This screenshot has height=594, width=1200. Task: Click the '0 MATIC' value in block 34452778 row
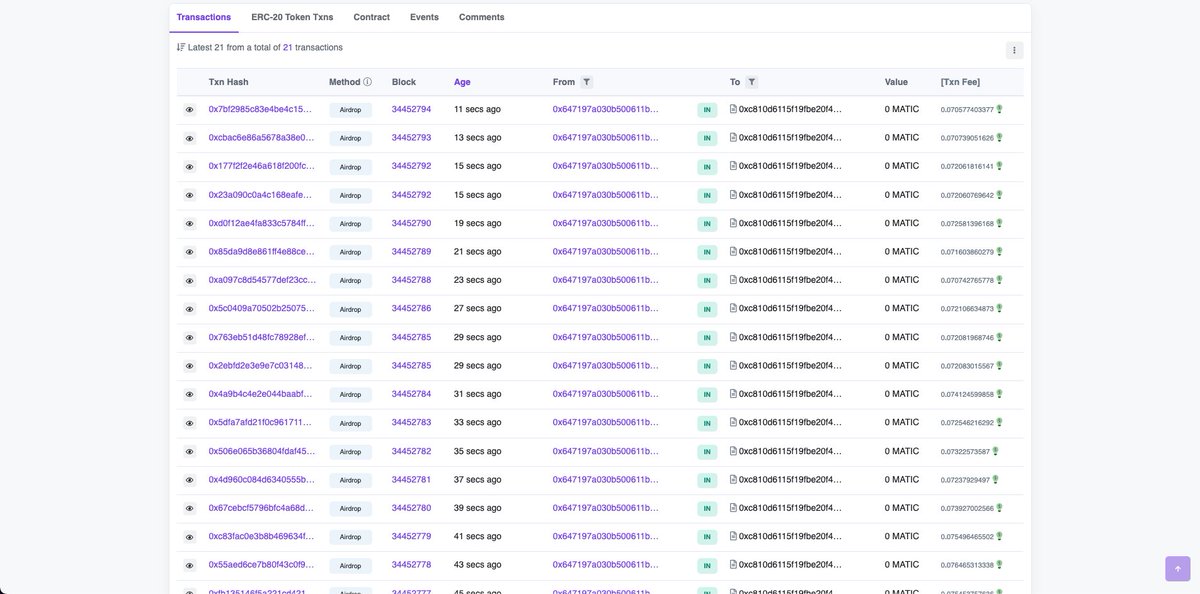(902, 565)
